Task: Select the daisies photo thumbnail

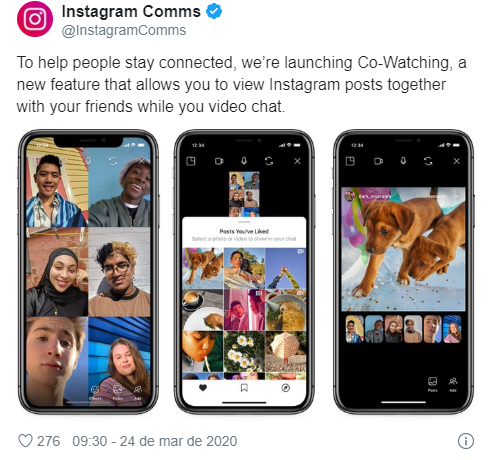Action: 244,352
